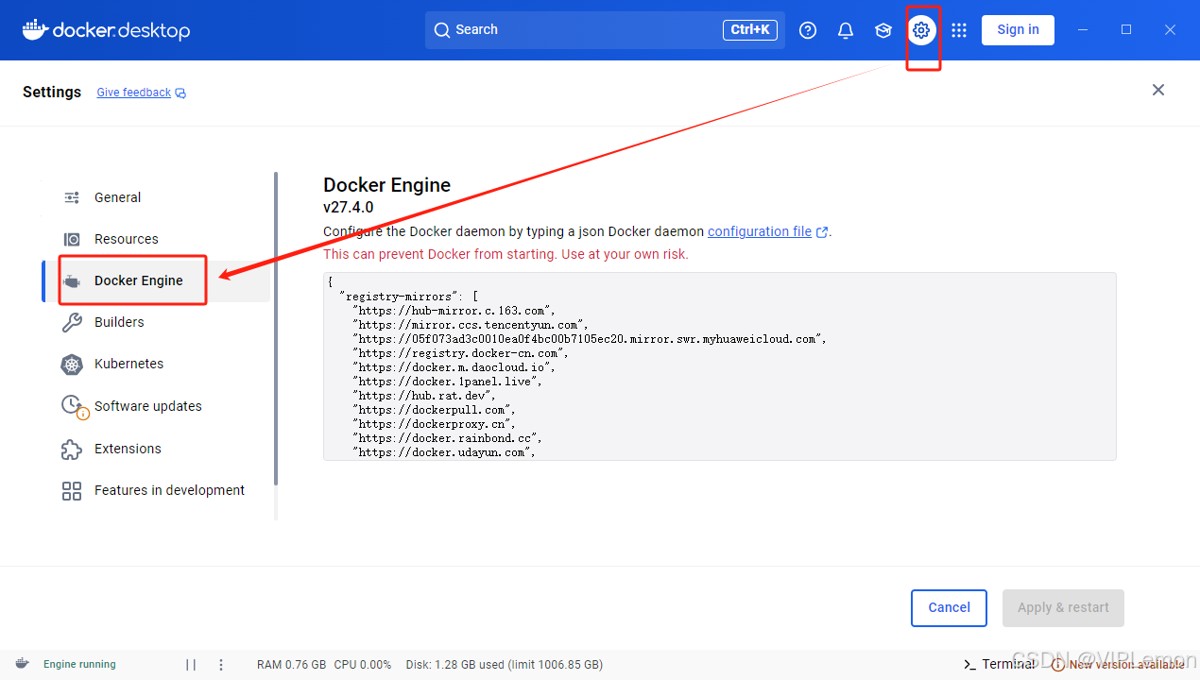Open the Builders settings section
The height and width of the screenshot is (680, 1200).
click(119, 322)
